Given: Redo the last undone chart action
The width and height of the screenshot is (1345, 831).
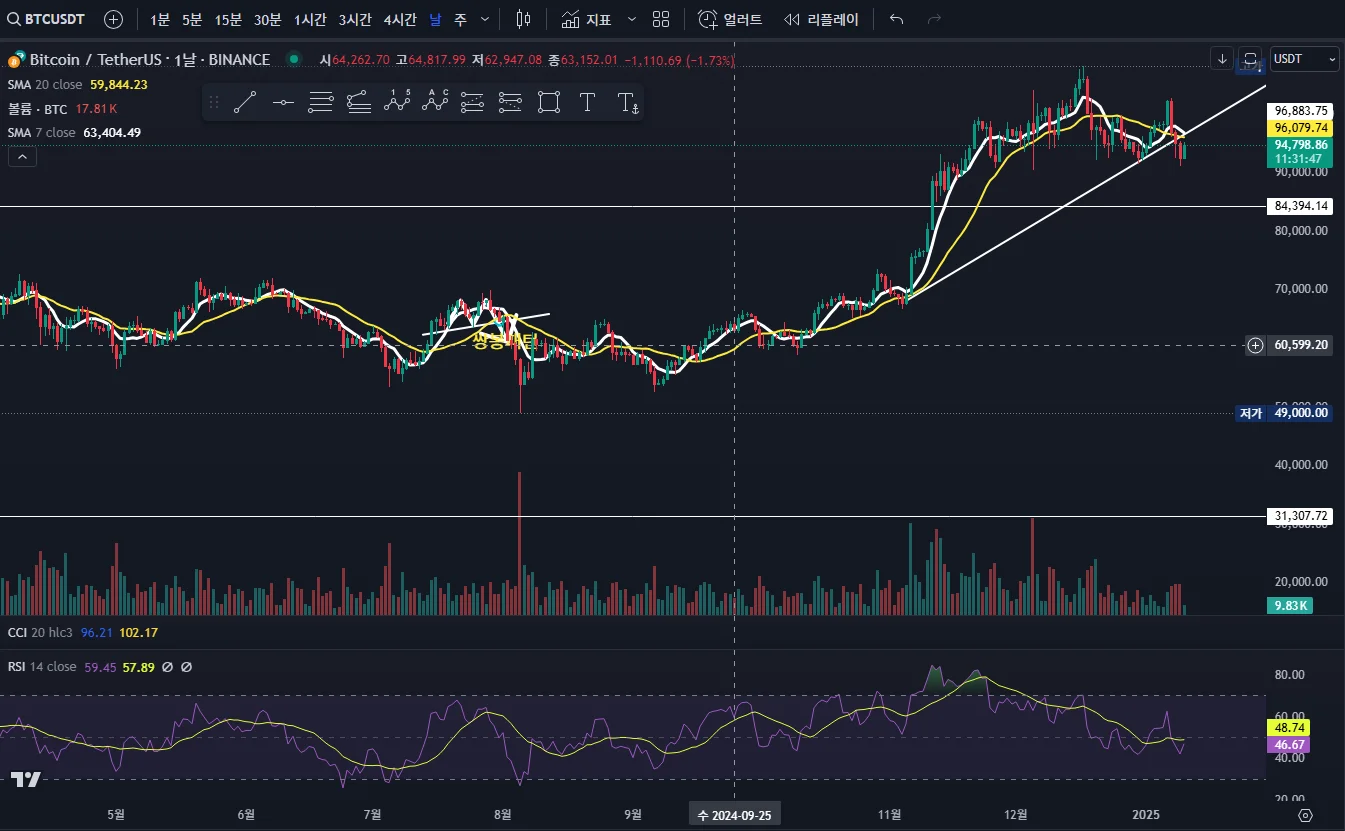Looking at the screenshot, I should [x=935, y=19].
